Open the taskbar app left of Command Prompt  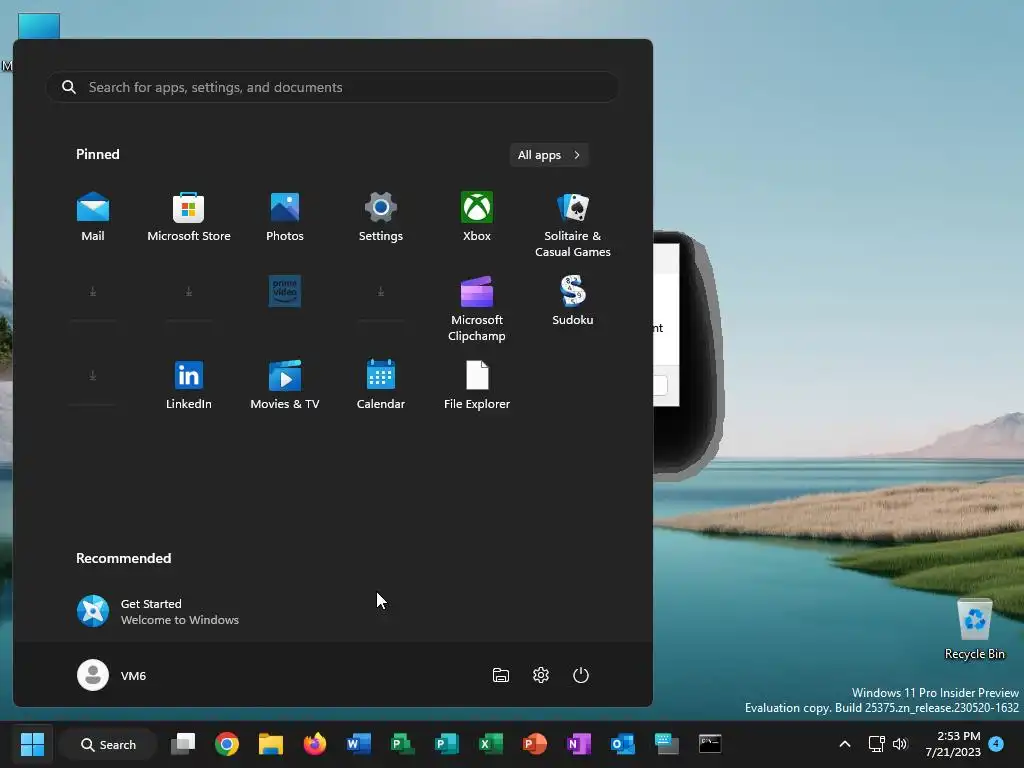tap(666, 744)
